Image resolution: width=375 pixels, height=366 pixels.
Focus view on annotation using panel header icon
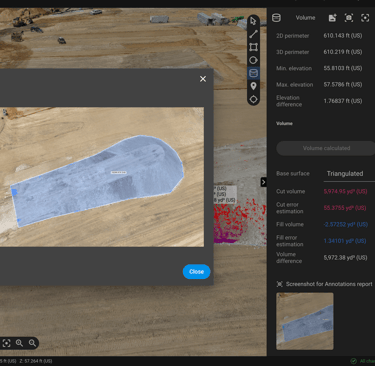click(365, 18)
